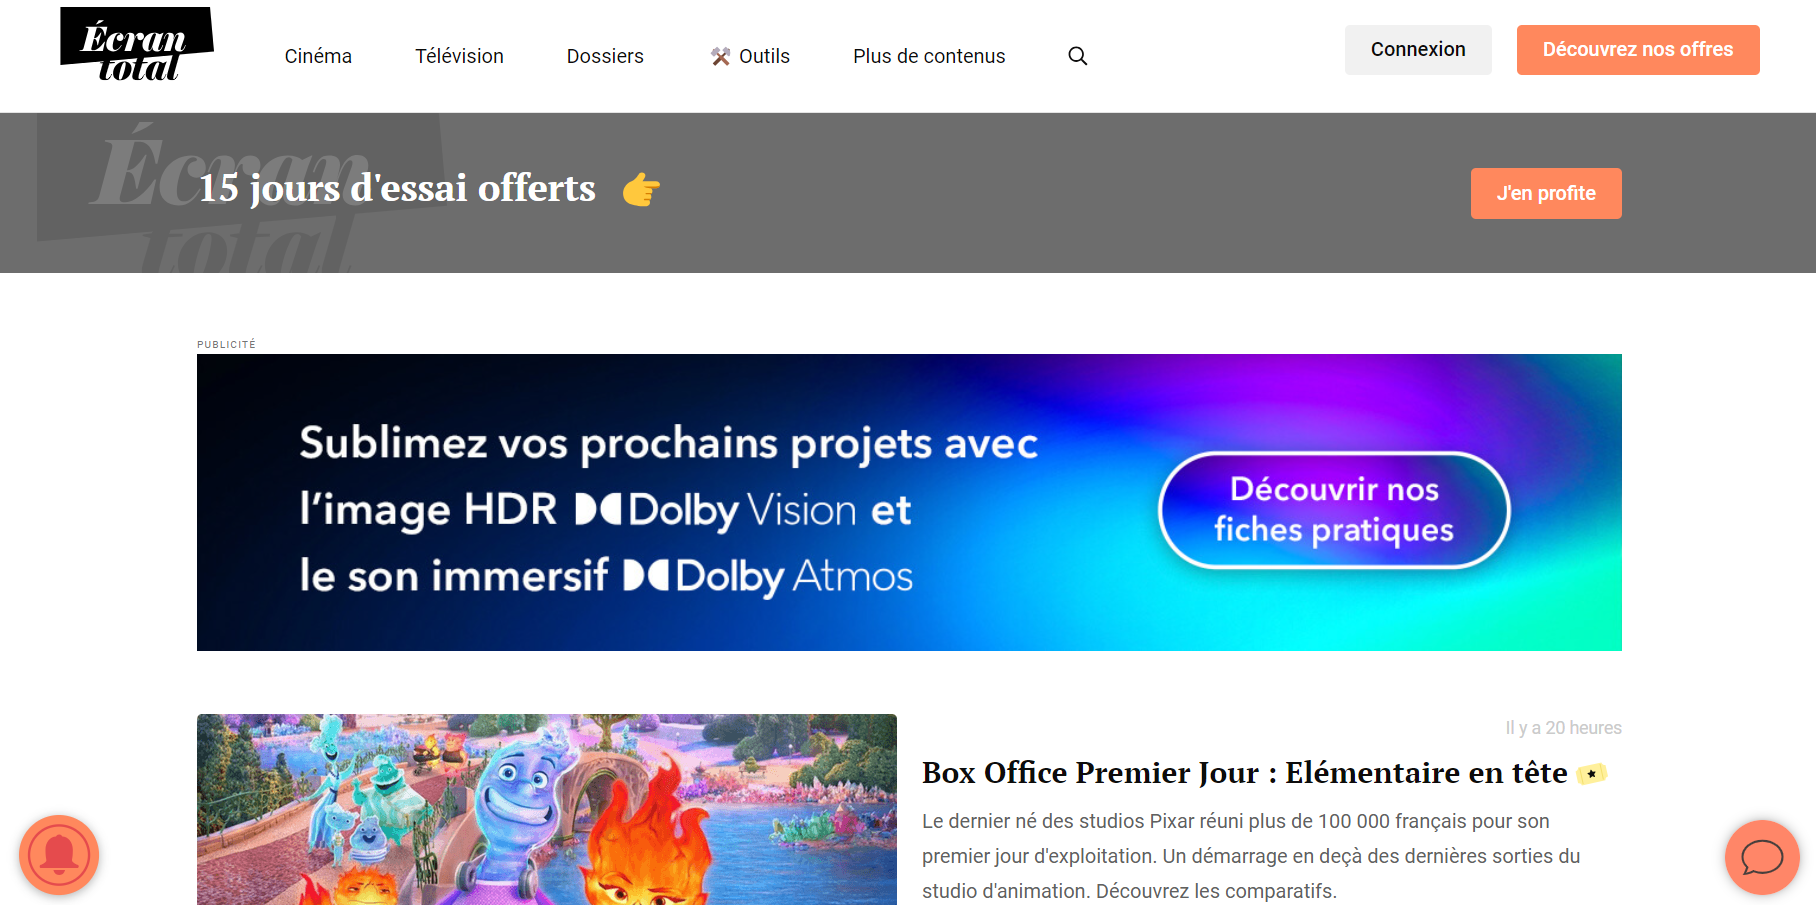Click the Connexion button
The height and width of the screenshot is (905, 1816).
[1418, 50]
